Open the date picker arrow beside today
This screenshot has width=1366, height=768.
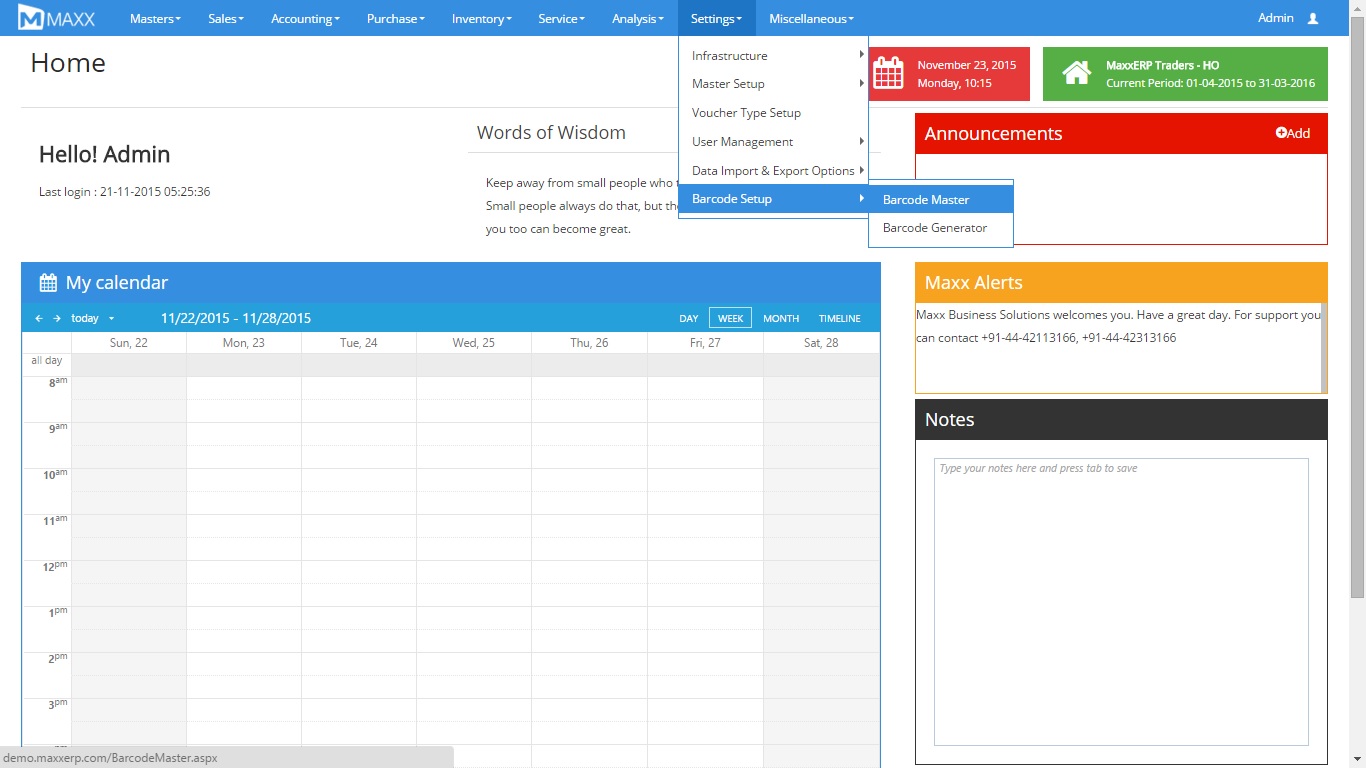pyautogui.click(x=111, y=319)
